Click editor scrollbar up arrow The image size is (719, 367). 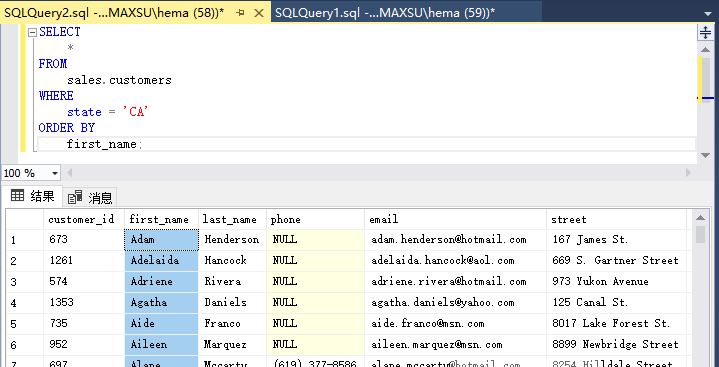(706, 50)
